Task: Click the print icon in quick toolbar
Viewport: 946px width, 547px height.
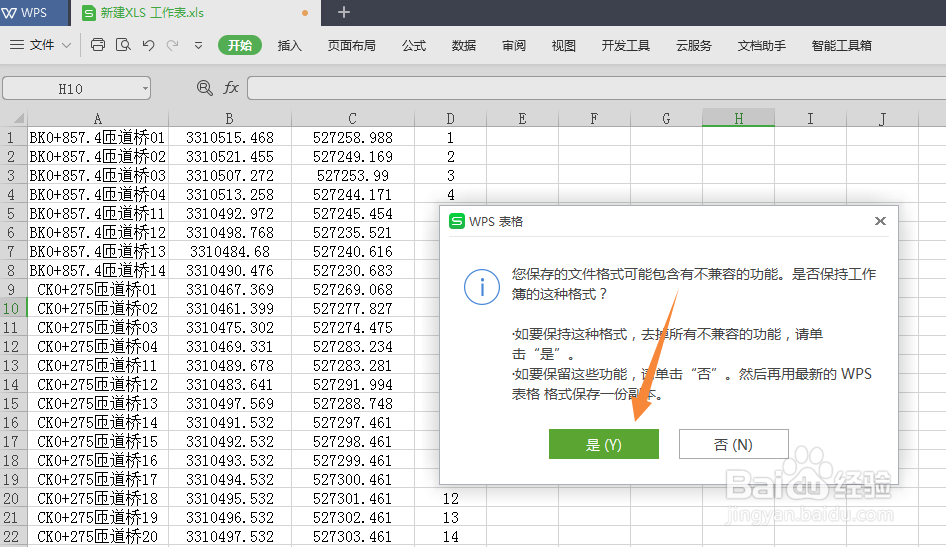Action: [98, 45]
